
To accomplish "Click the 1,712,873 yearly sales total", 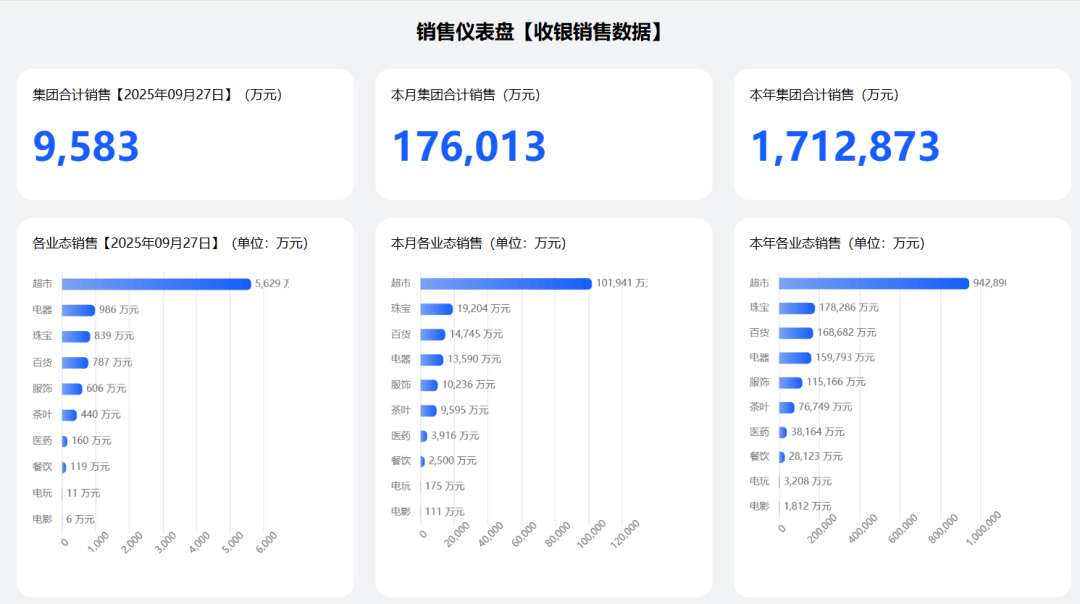I will pos(845,147).
